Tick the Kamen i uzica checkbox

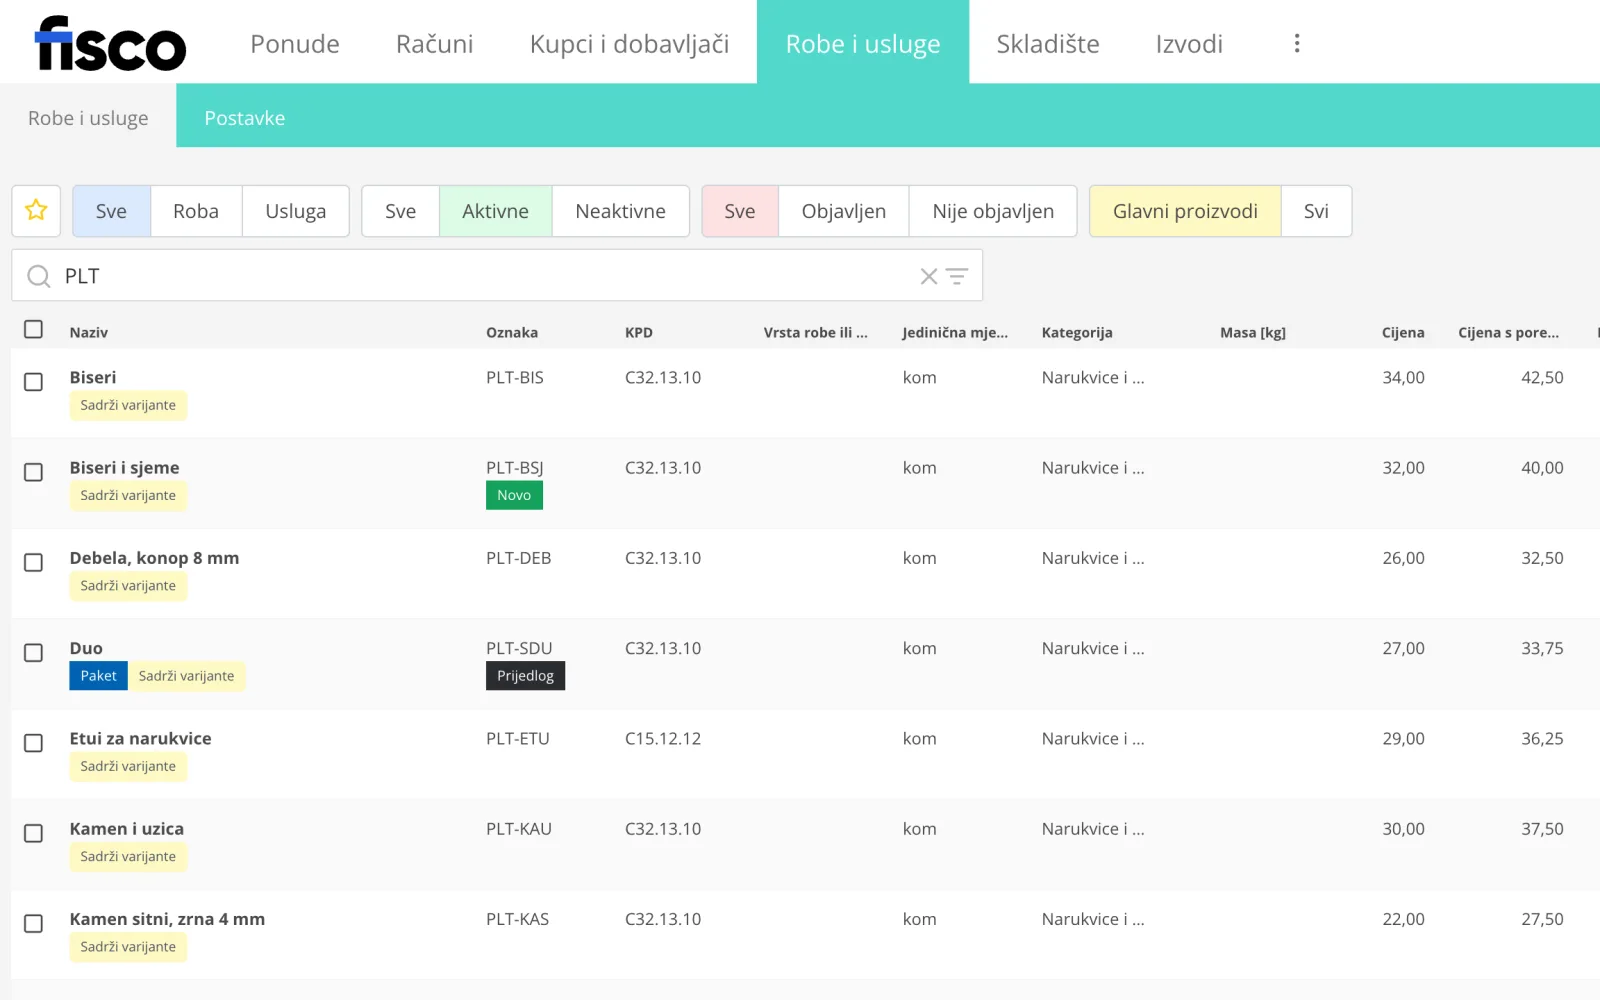[33, 833]
